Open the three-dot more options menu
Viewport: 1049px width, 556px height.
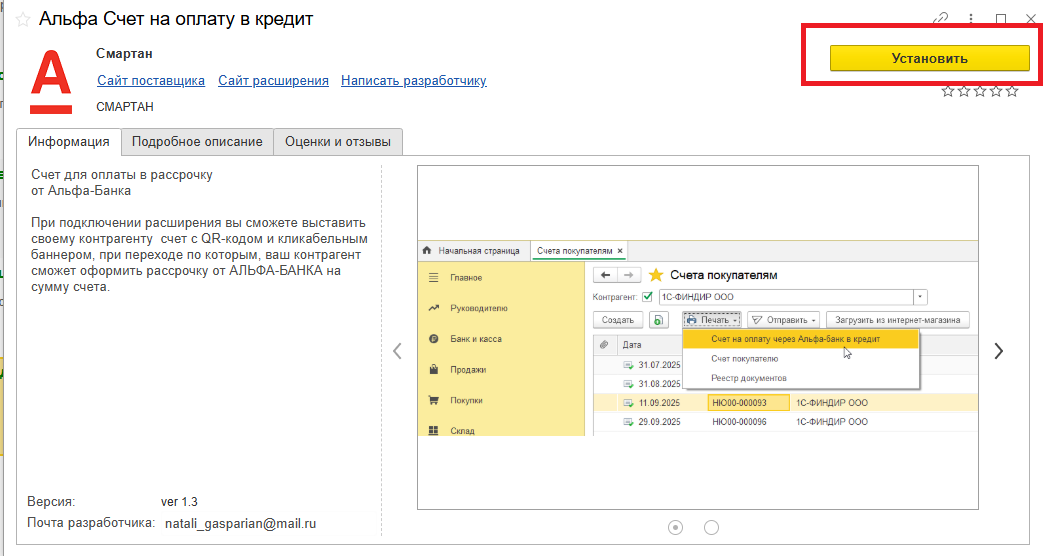[971, 19]
